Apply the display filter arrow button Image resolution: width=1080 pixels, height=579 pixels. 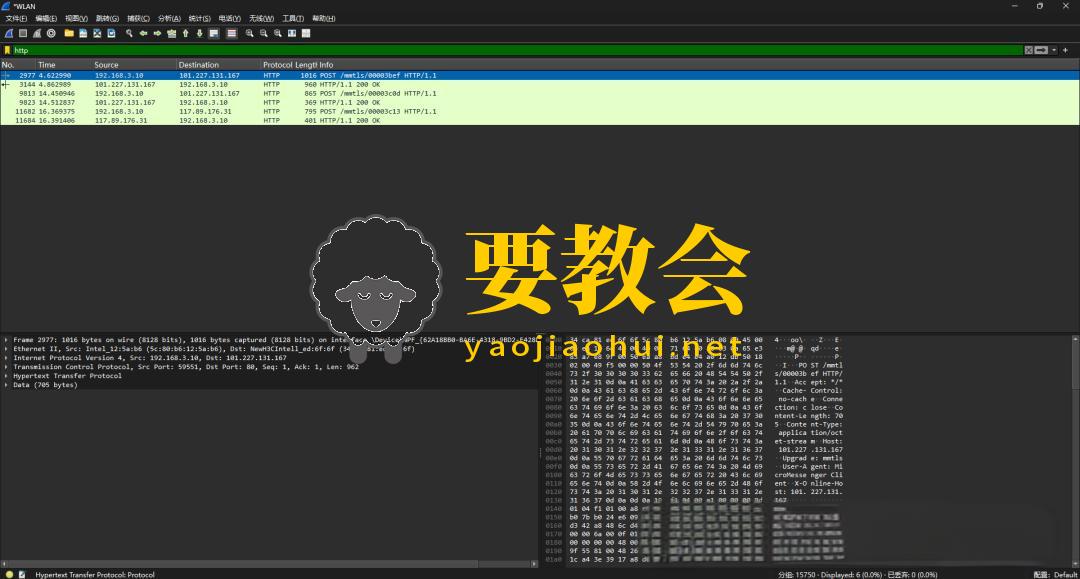[1041, 50]
